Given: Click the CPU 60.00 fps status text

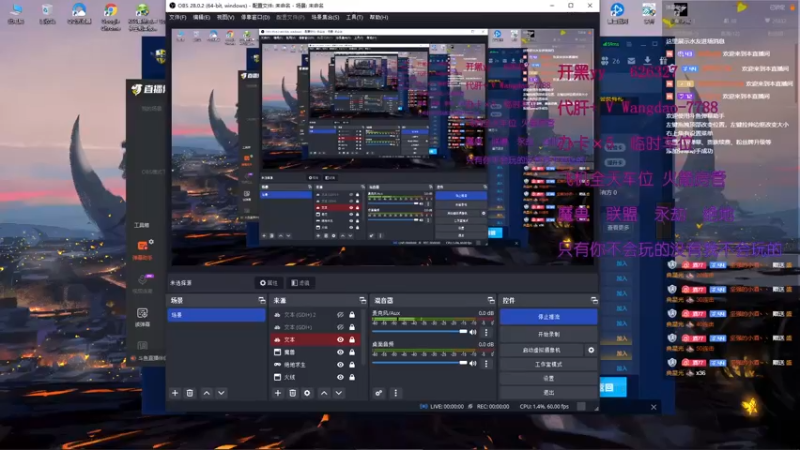Looking at the screenshot, I should pyautogui.click(x=544, y=407).
